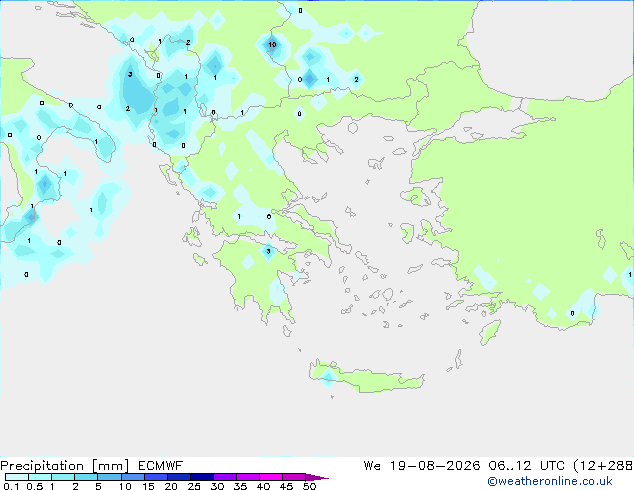Select the 25 to 30 mm legend swatch
Screen dimensions: 634x490
pos(201,477)
